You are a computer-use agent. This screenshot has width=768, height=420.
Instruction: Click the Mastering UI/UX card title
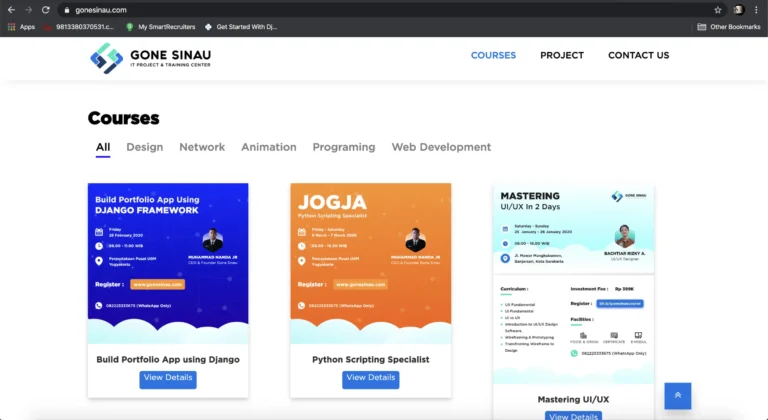tap(573, 399)
